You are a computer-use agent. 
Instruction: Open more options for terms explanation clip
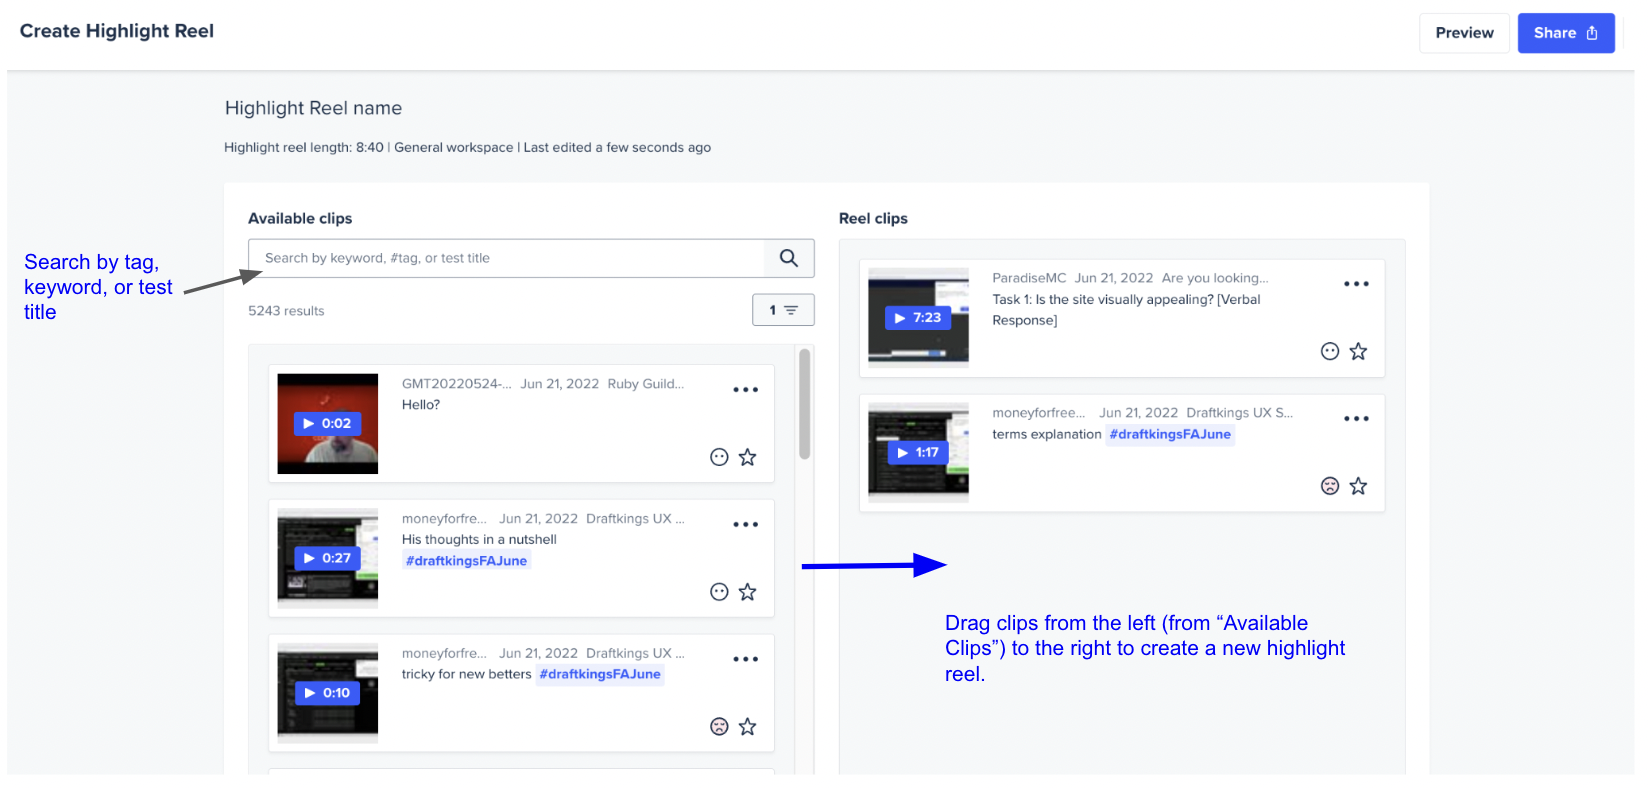pyautogui.click(x=1357, y=419)
